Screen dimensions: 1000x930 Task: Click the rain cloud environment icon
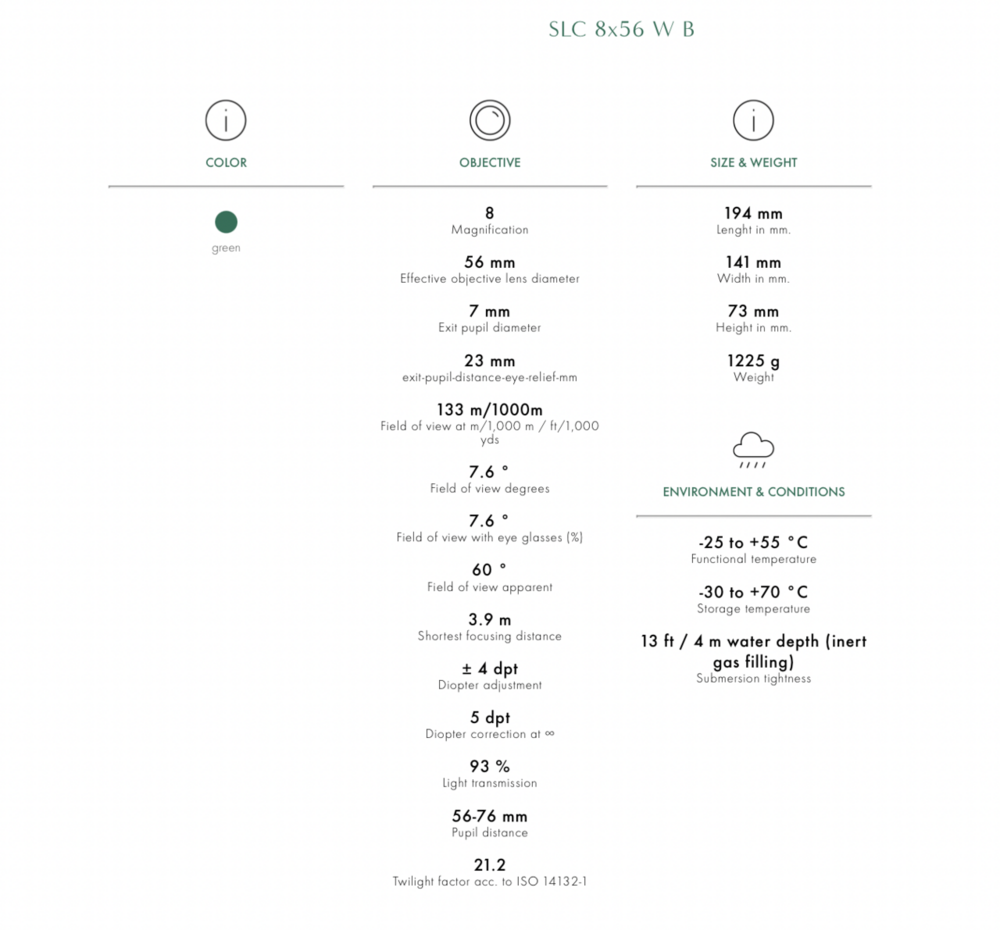[753, 450]
